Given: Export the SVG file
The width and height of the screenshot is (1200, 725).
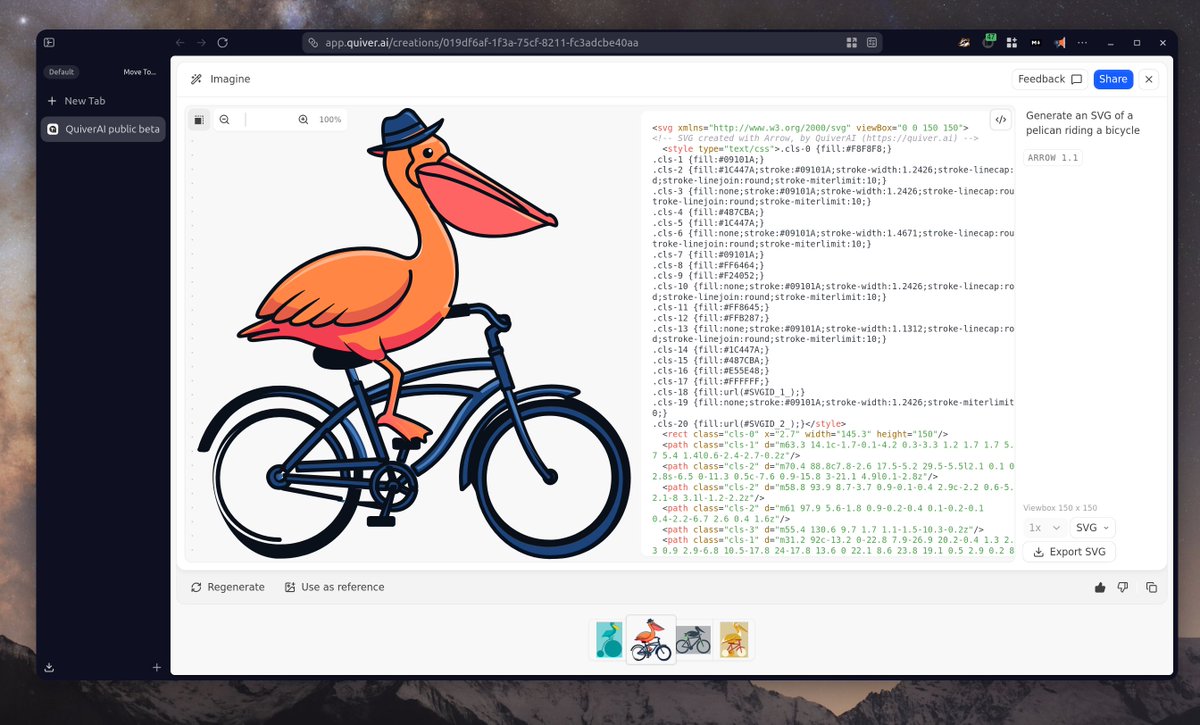Looking at the screenshot, I should point(1069,552).
